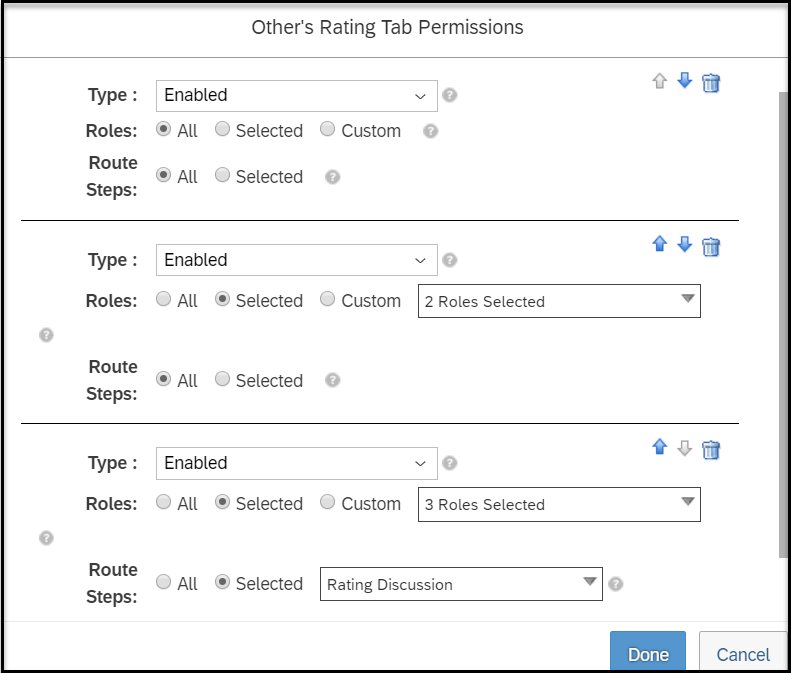Move second permission block up with blue arrow
The height and width of the screenshot is (673, 791).
click(659, 244)
